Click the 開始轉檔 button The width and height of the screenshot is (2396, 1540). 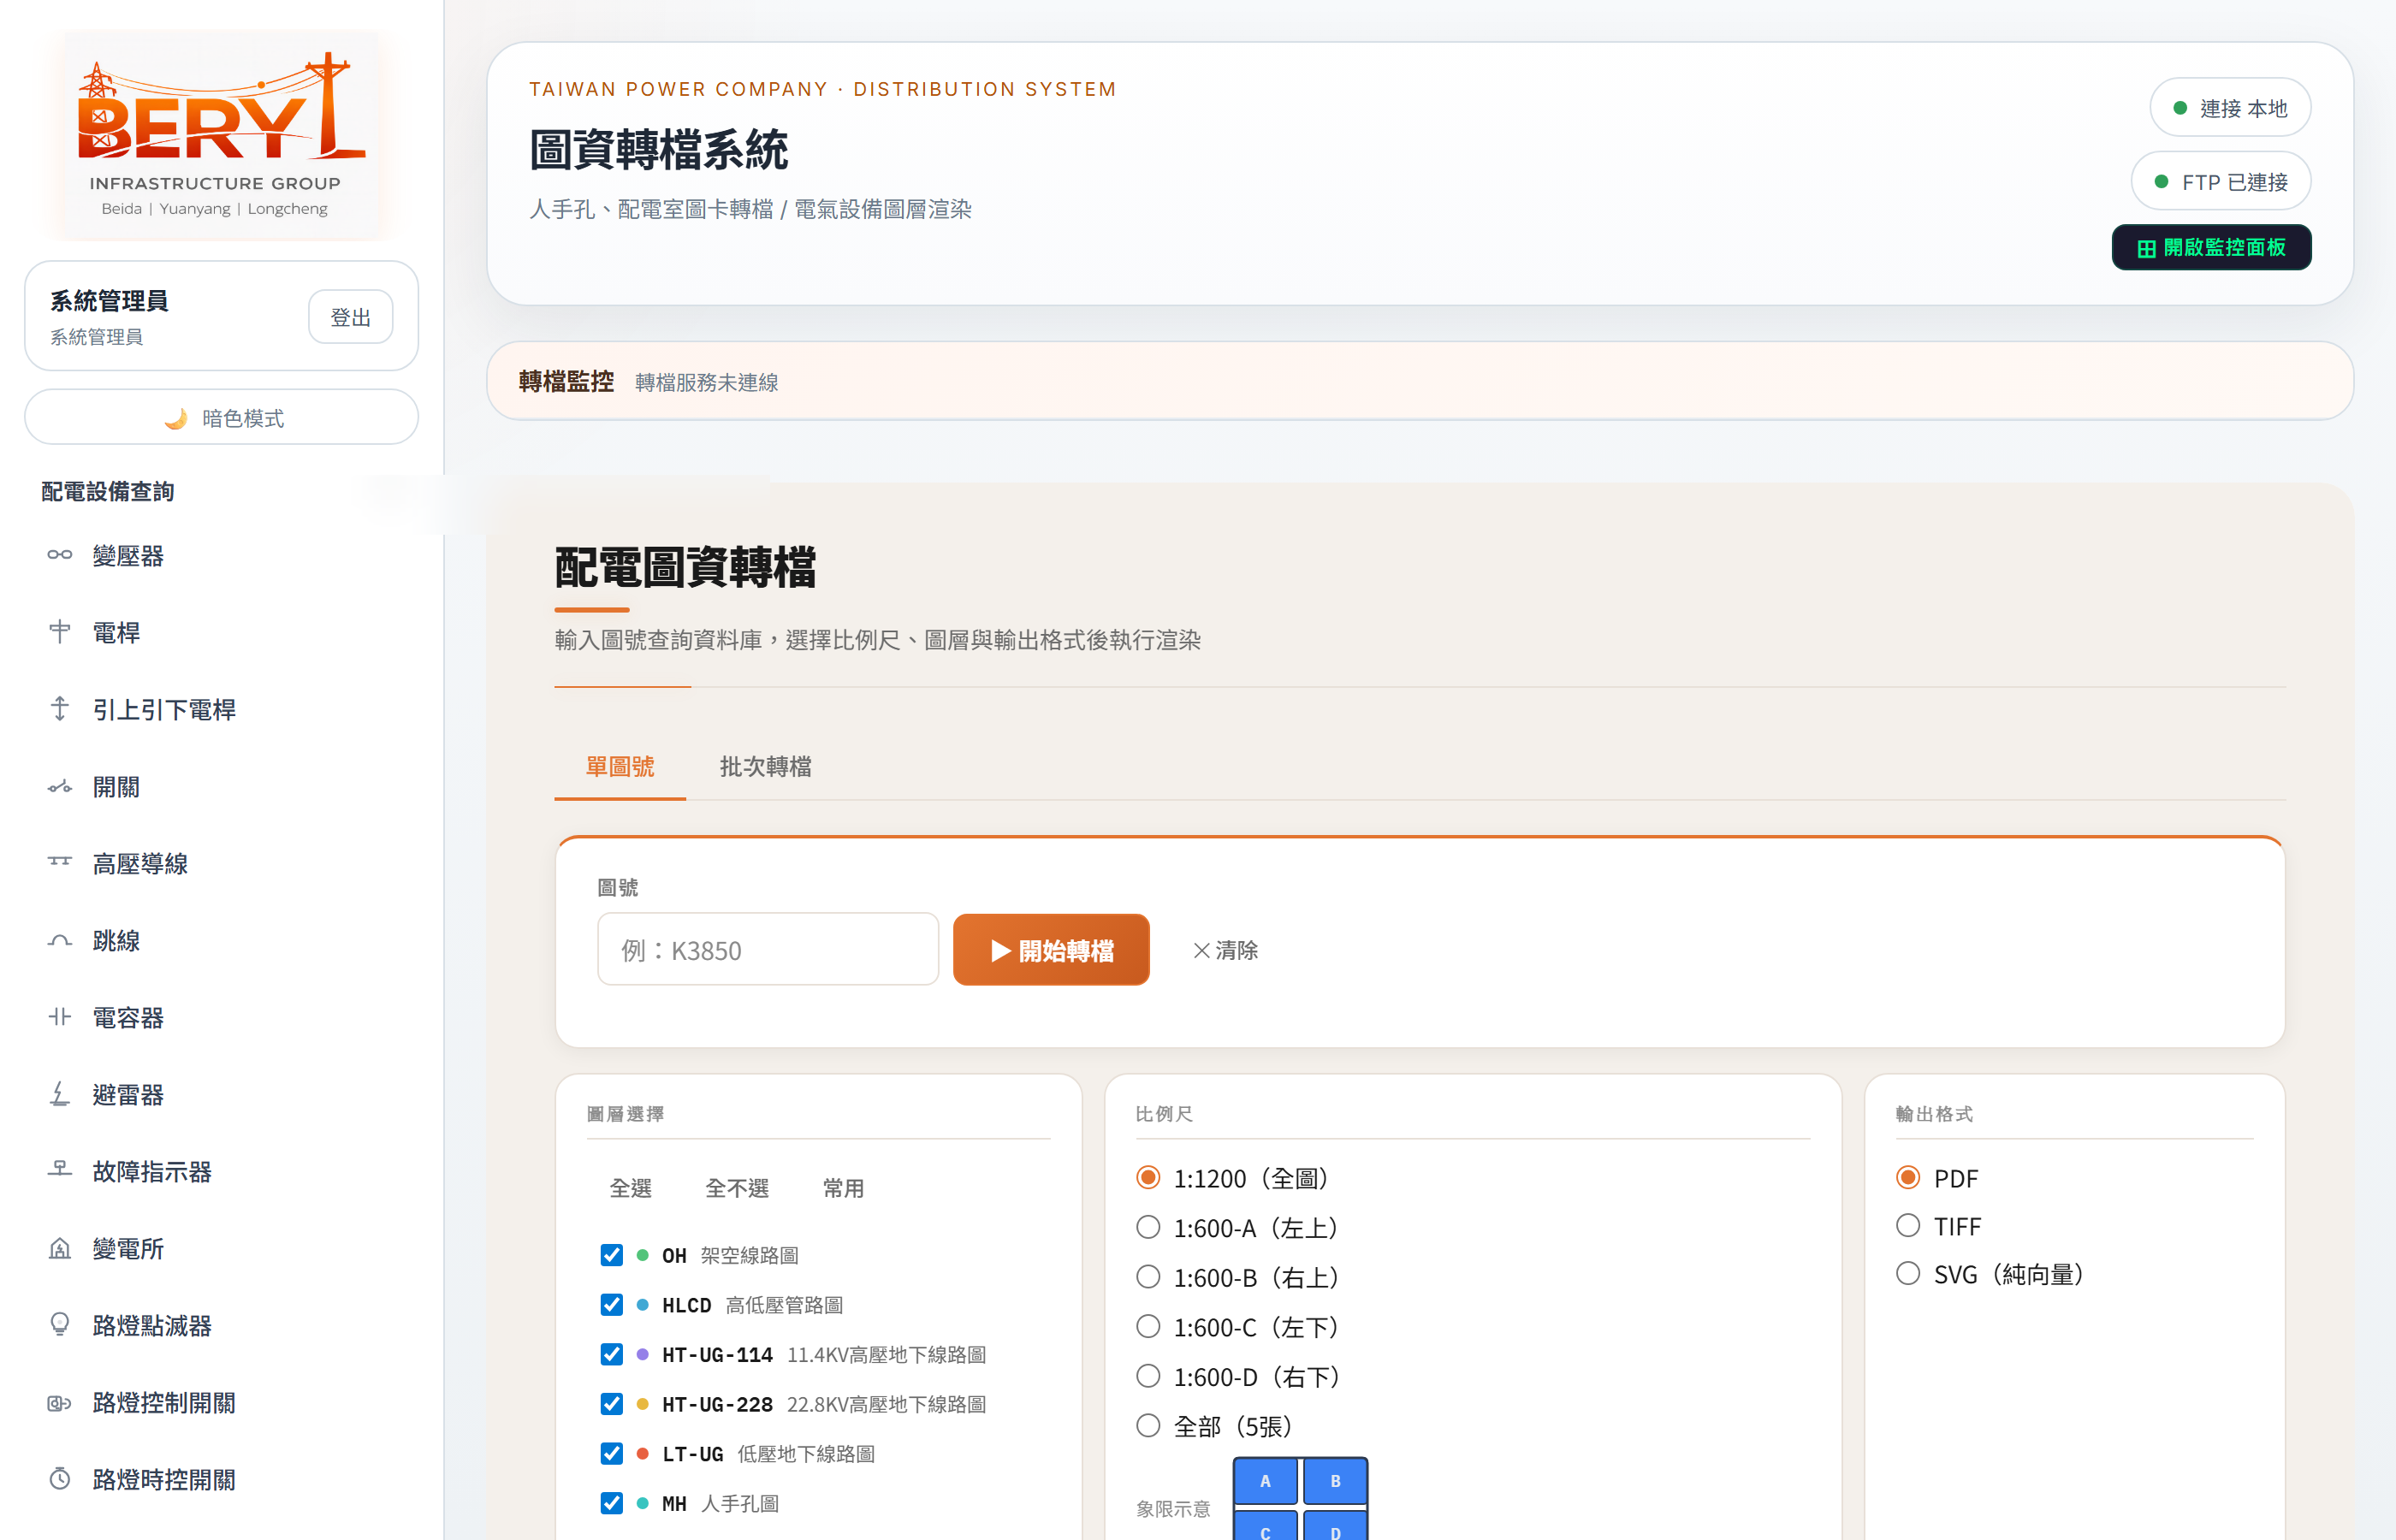[1051, 950]
